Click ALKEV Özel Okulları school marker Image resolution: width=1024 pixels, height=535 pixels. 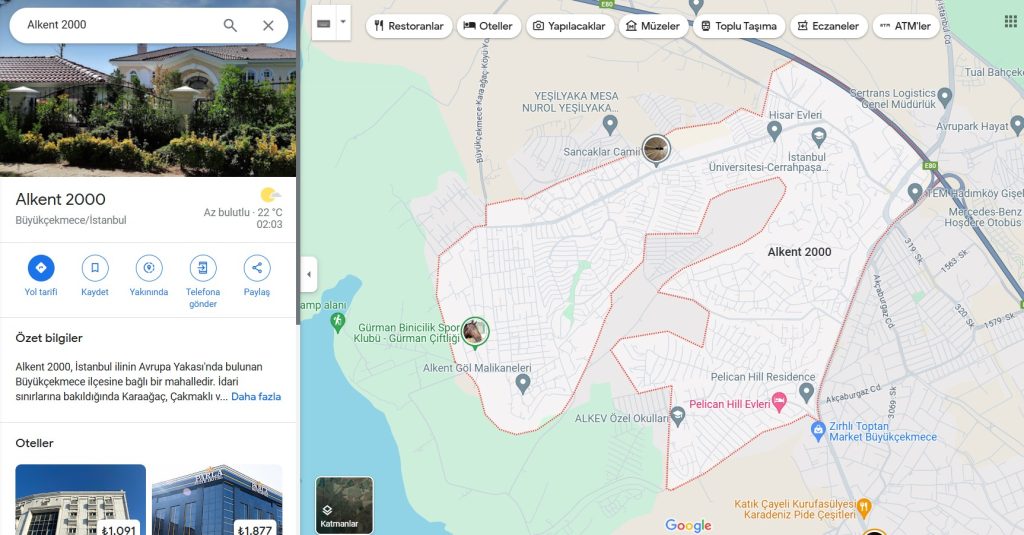tap(678, 416)
